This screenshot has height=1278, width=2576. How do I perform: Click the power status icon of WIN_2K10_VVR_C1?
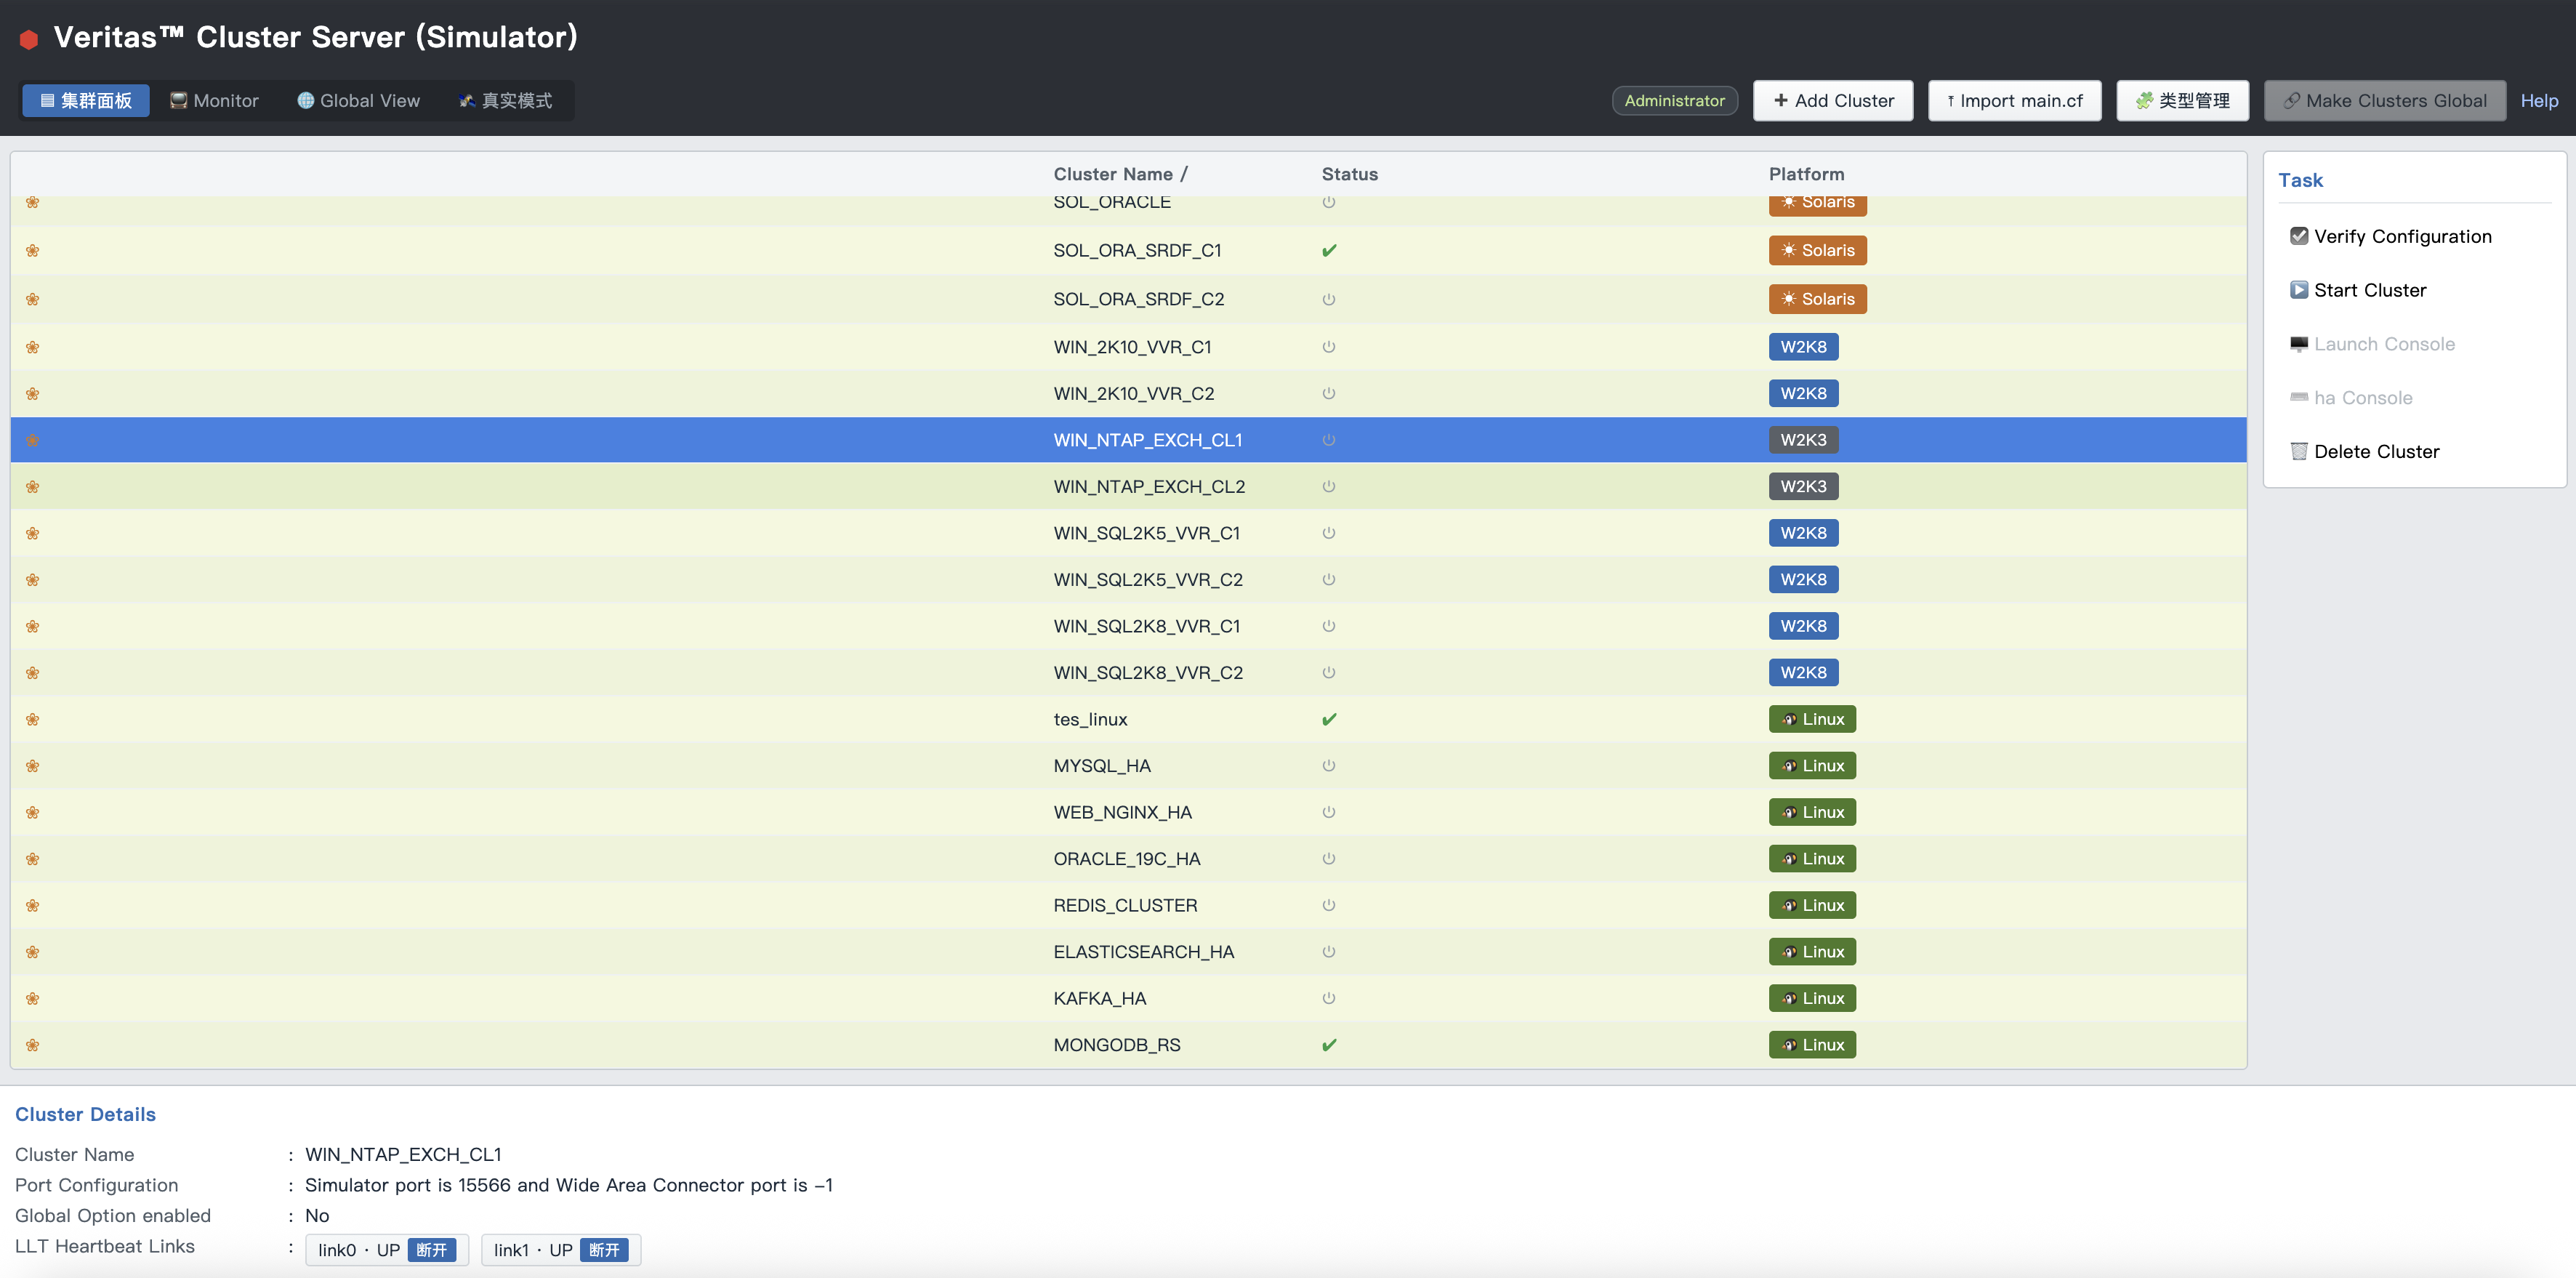[1329, 347]
